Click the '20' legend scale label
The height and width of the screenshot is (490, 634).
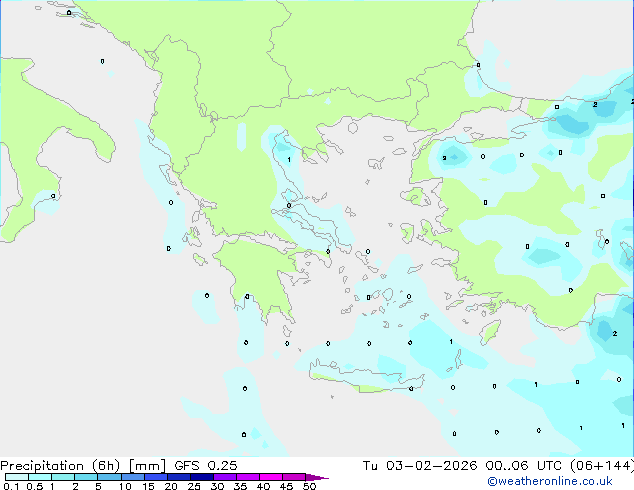pyautogui.click(x=171, y=486)
